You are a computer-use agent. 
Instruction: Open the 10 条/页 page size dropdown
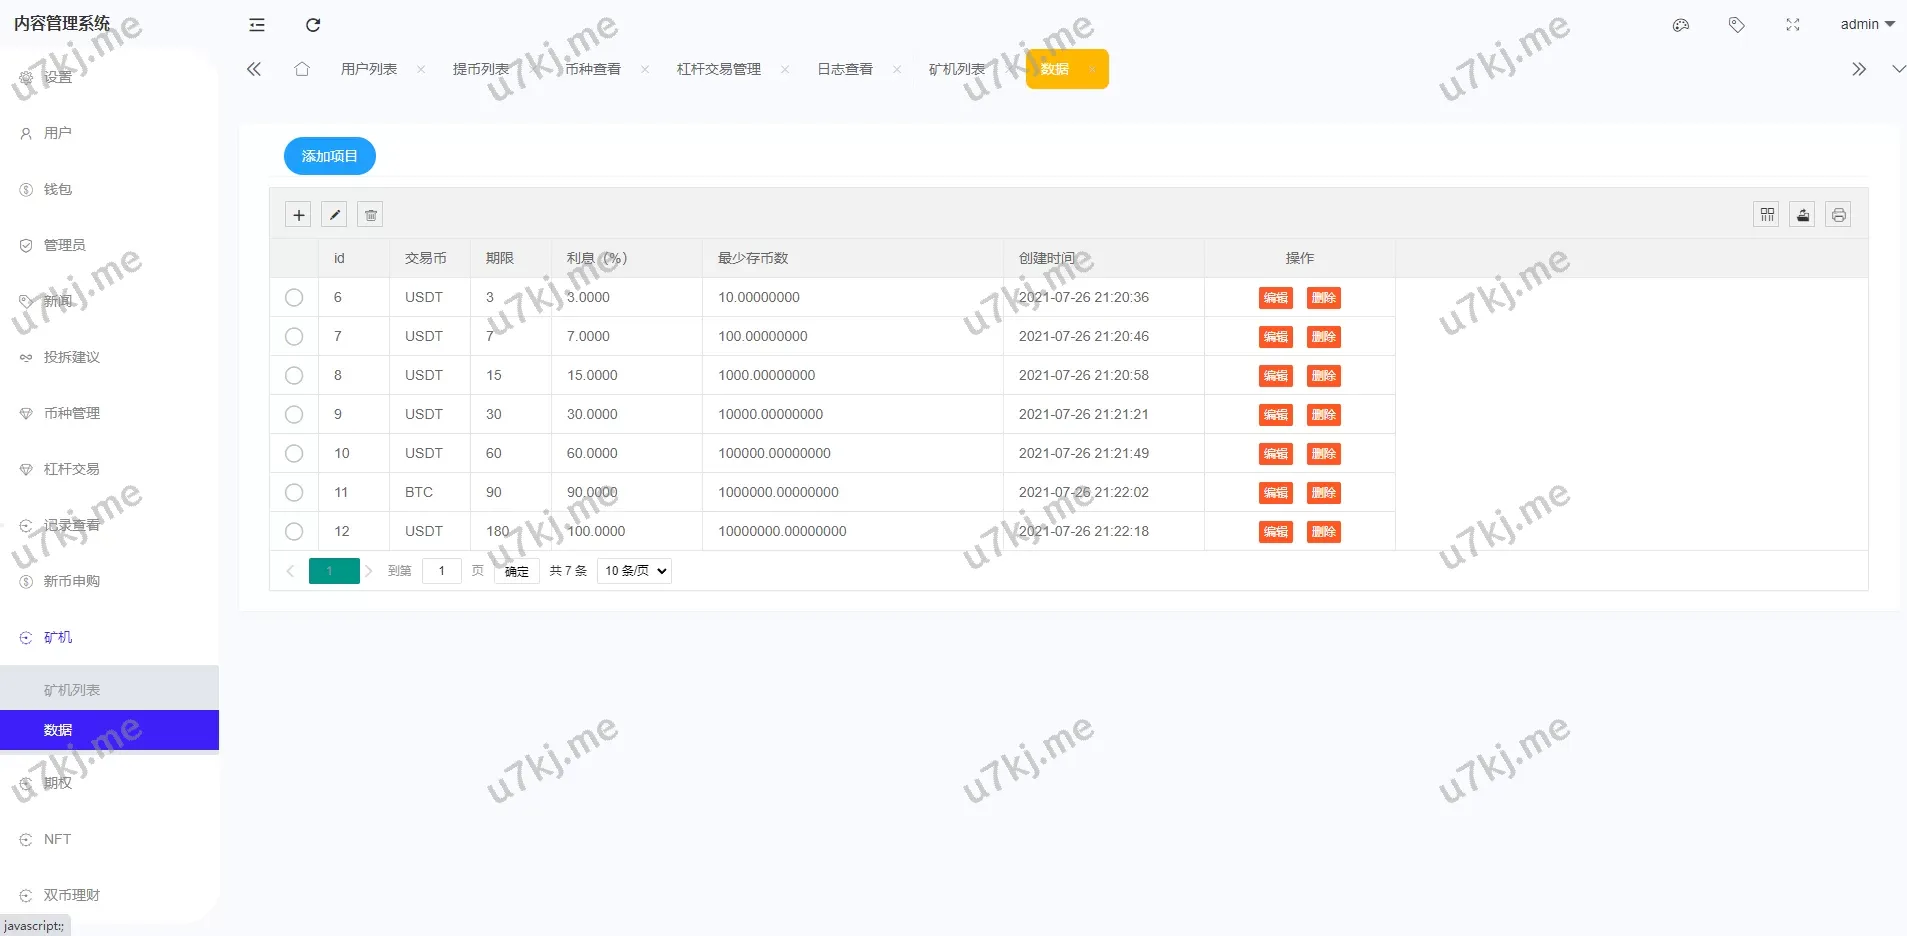click(634, 571)
